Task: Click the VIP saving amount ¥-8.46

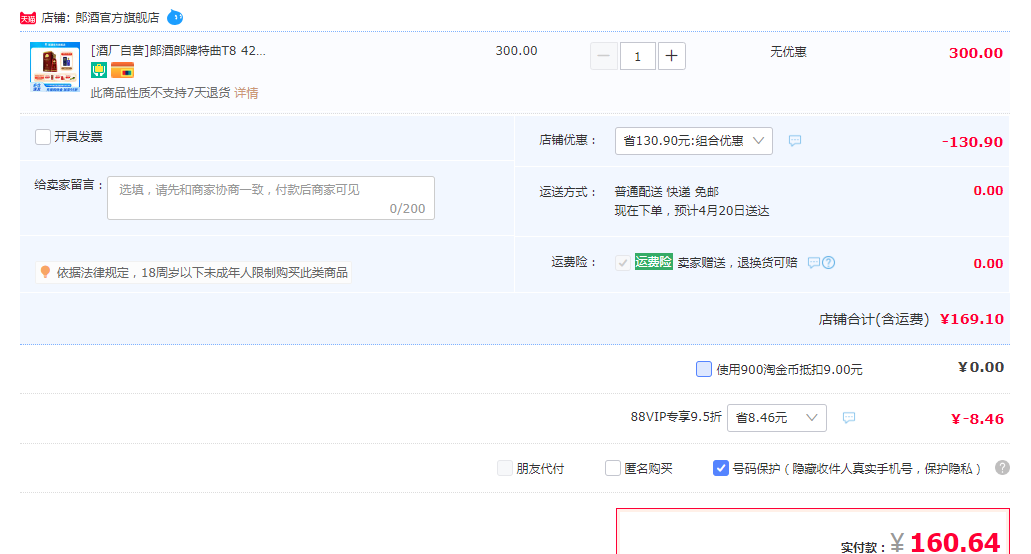Action: [977, 419]
